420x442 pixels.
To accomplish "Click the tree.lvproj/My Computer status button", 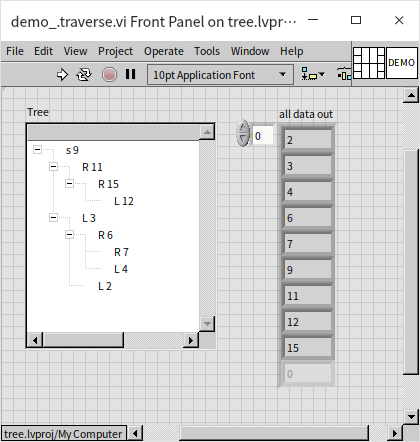I will (x=63, y=434).
